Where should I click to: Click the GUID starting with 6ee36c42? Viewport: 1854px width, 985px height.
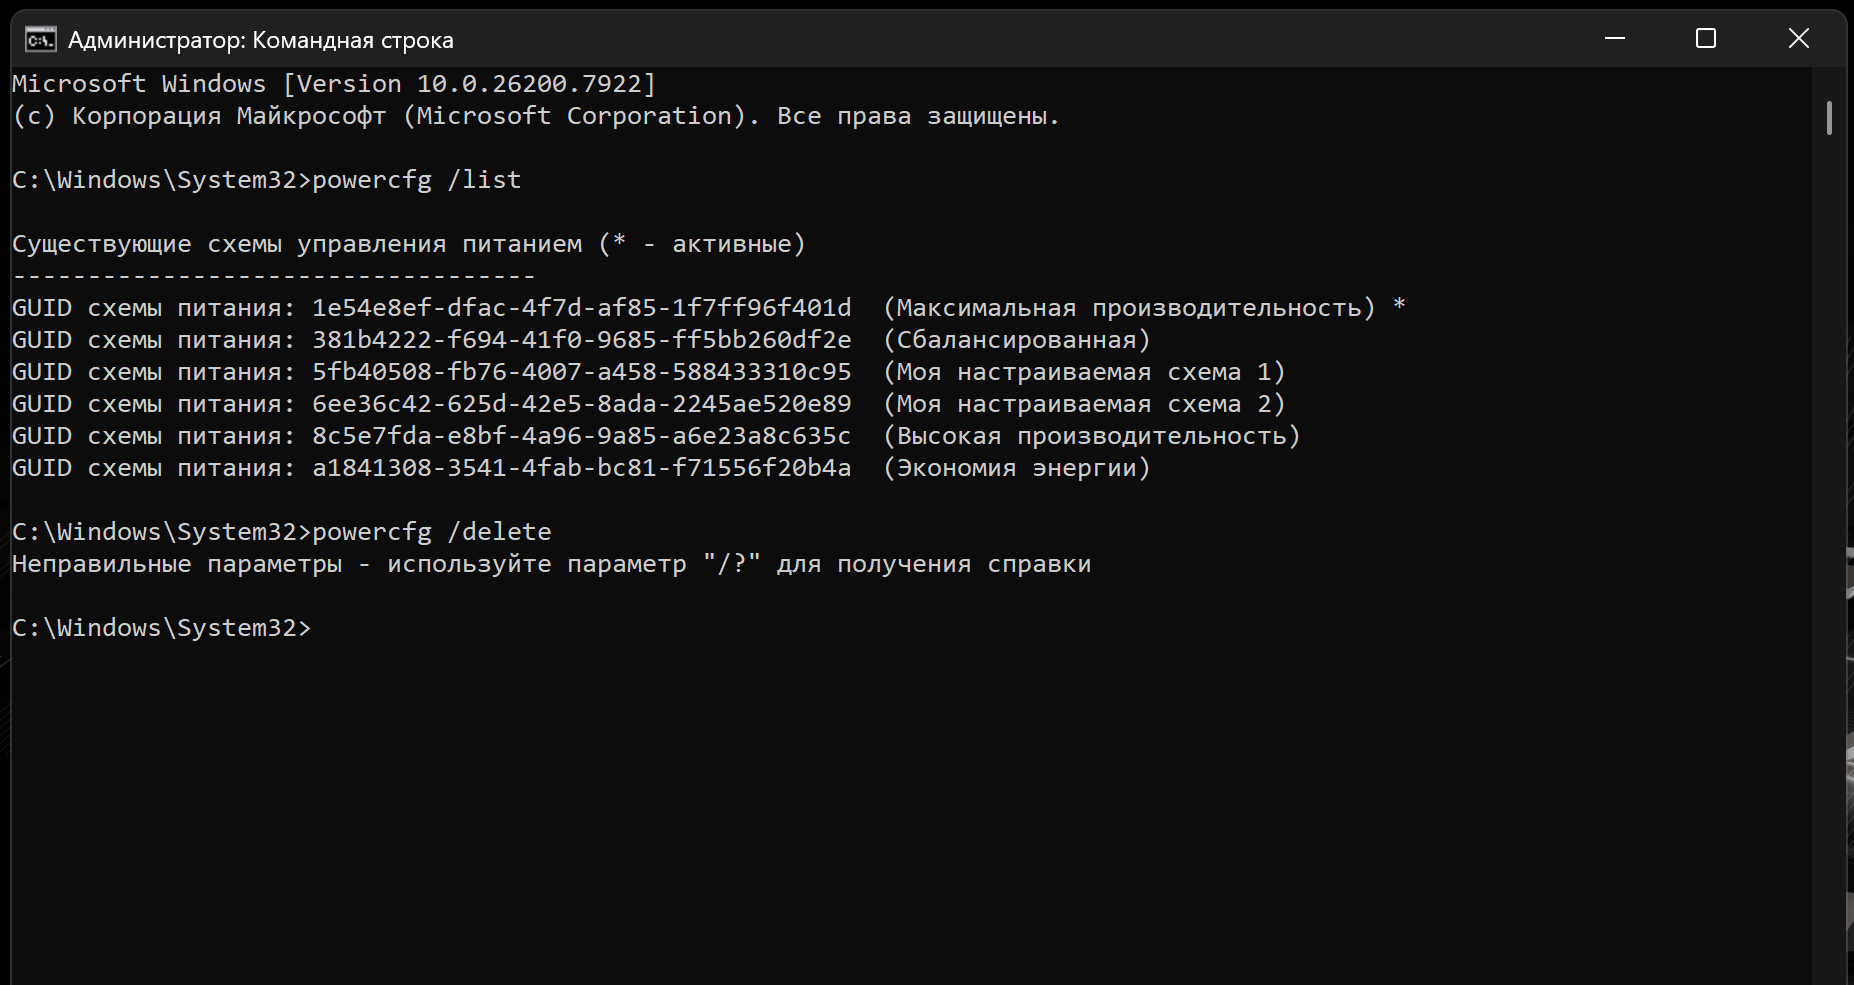point(581,404)
